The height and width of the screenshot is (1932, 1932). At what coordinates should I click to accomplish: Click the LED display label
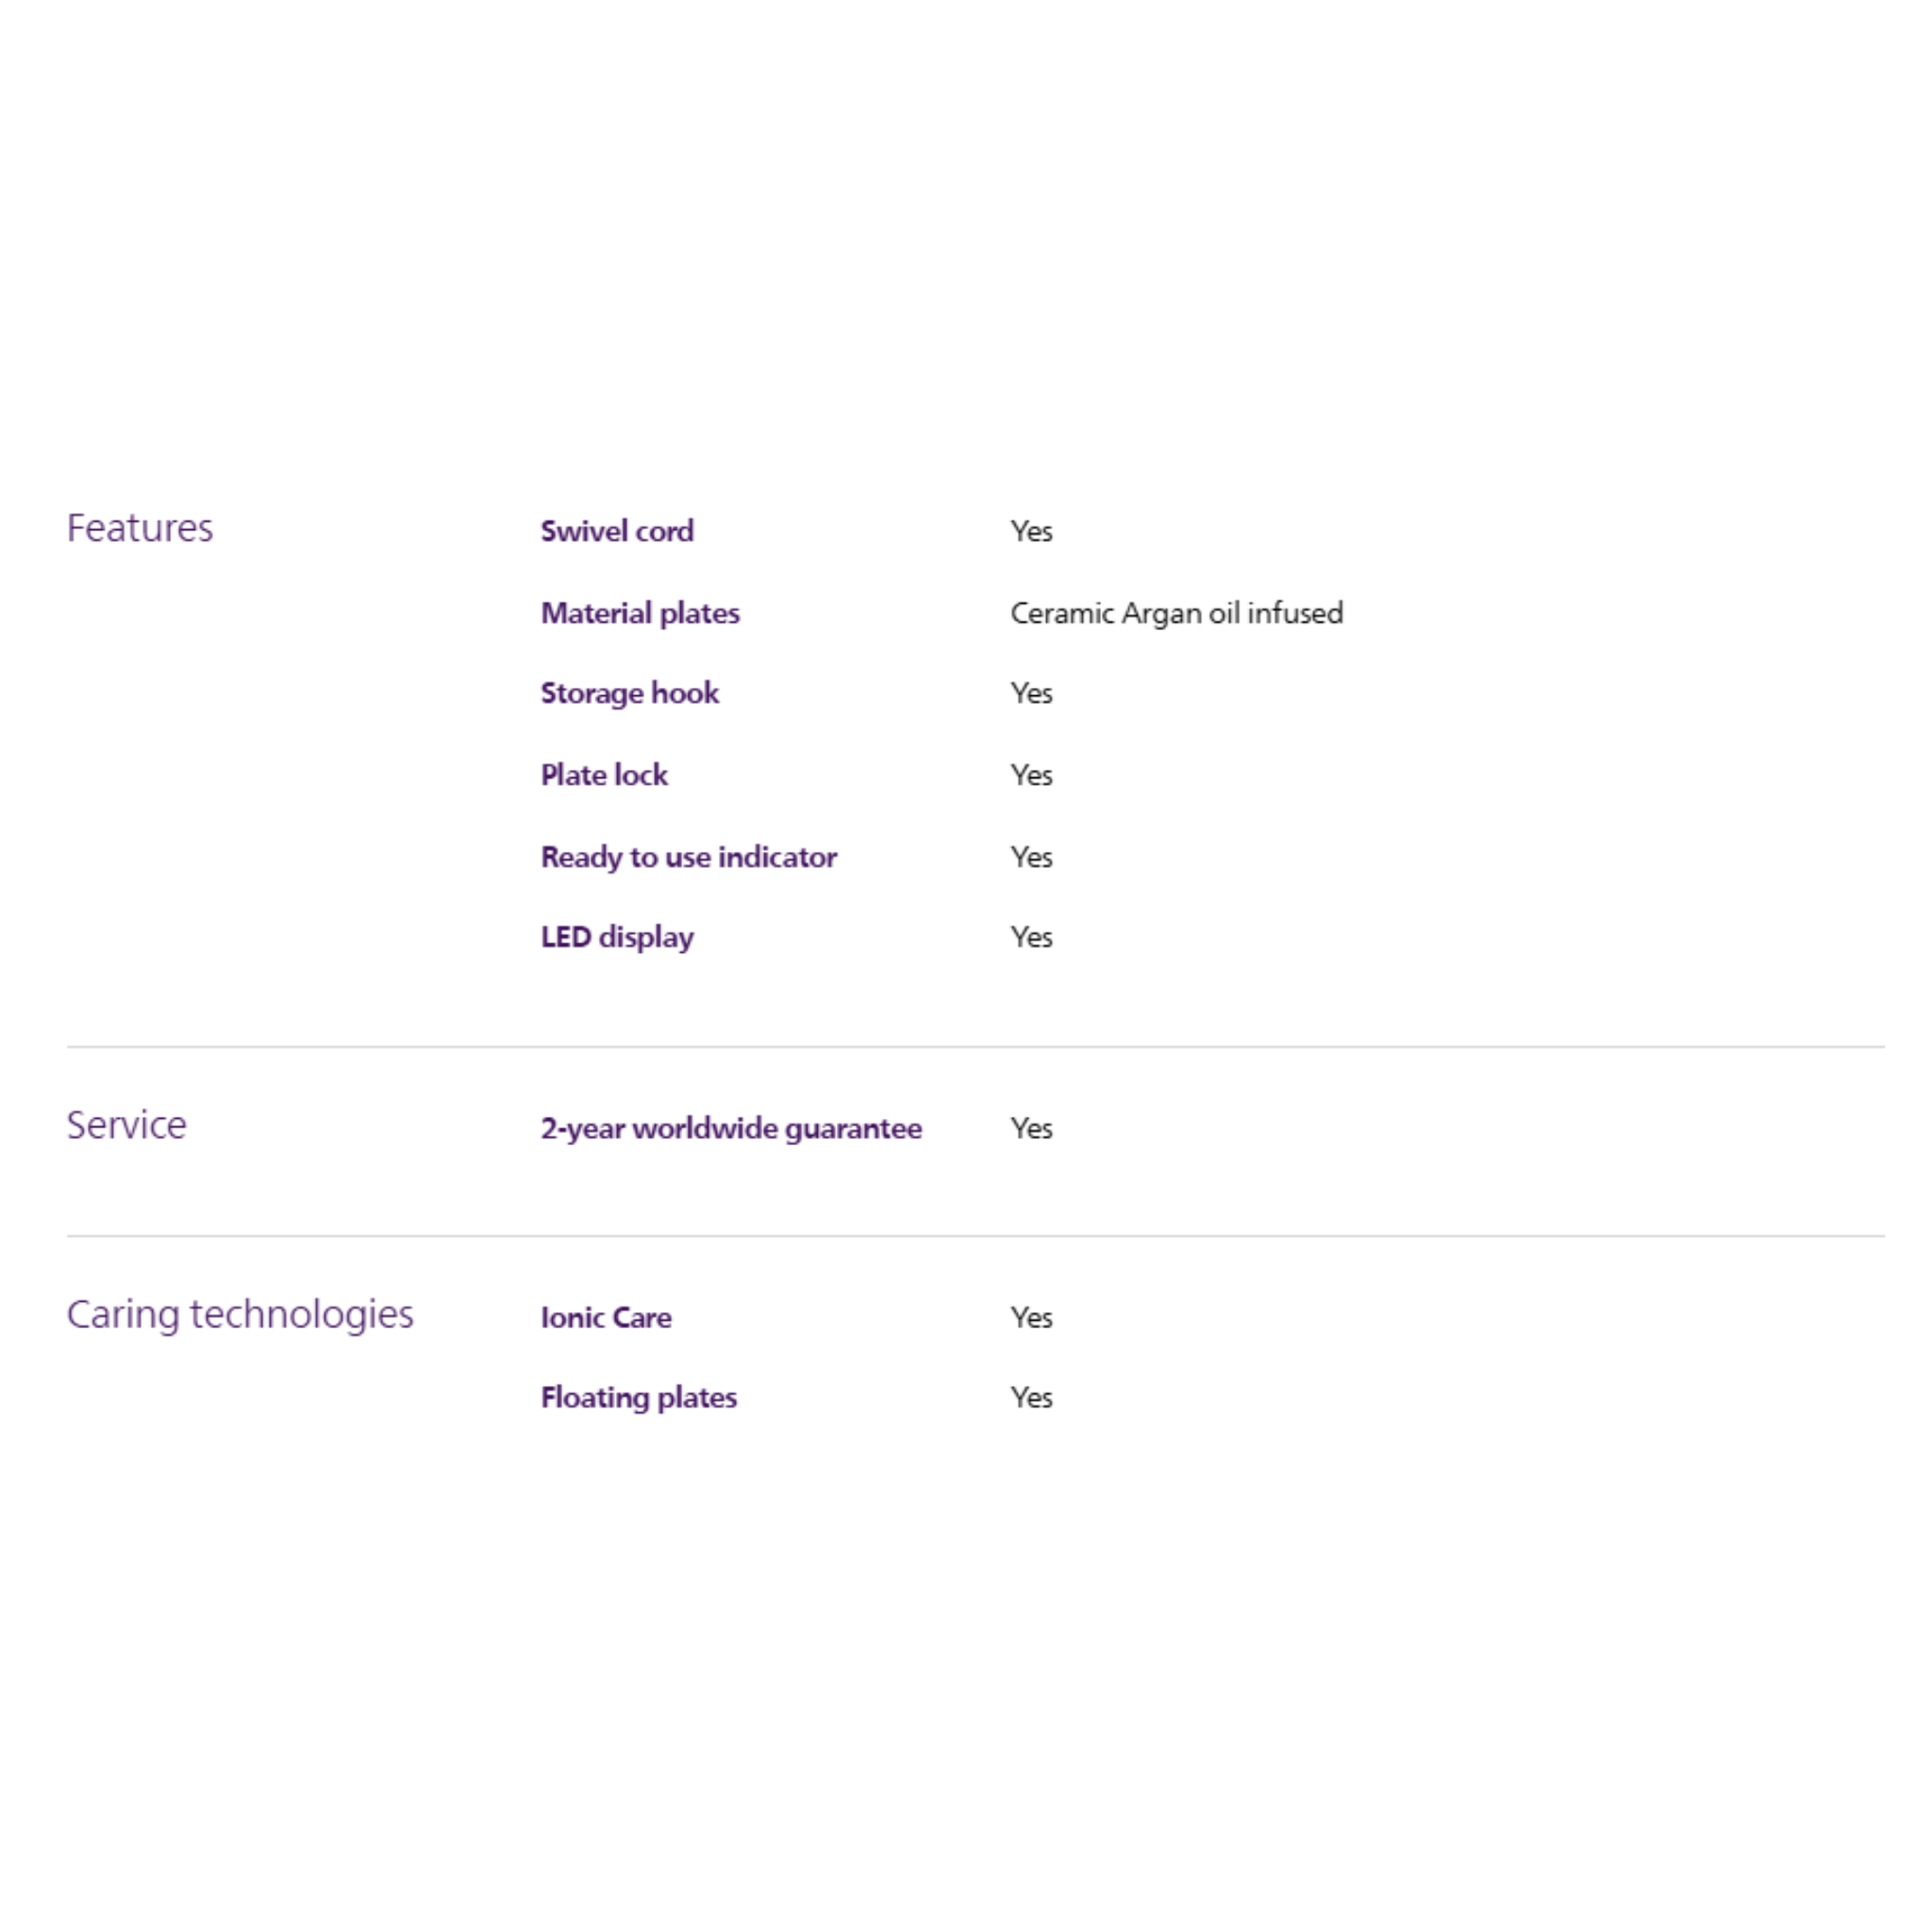[616, 937]
